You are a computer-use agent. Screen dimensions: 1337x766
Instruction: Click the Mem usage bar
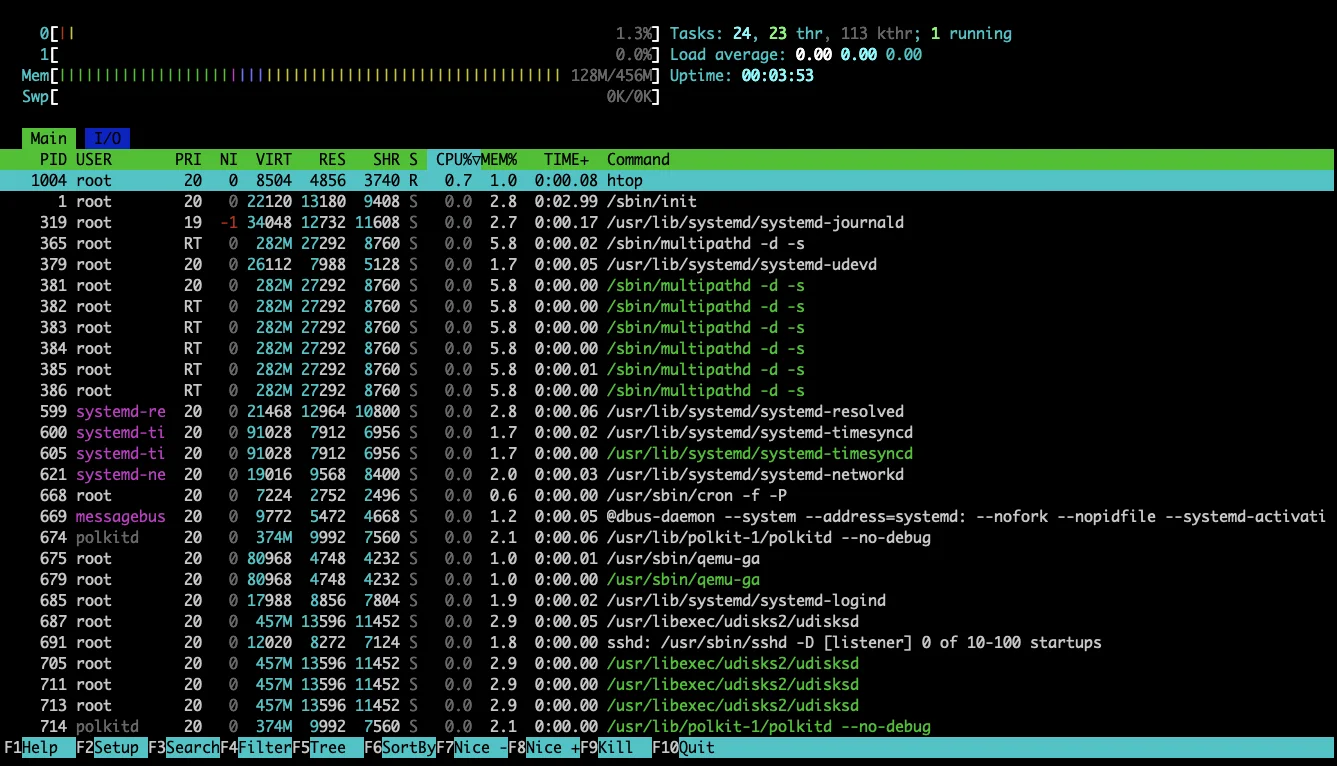click(x=341, y=76)
